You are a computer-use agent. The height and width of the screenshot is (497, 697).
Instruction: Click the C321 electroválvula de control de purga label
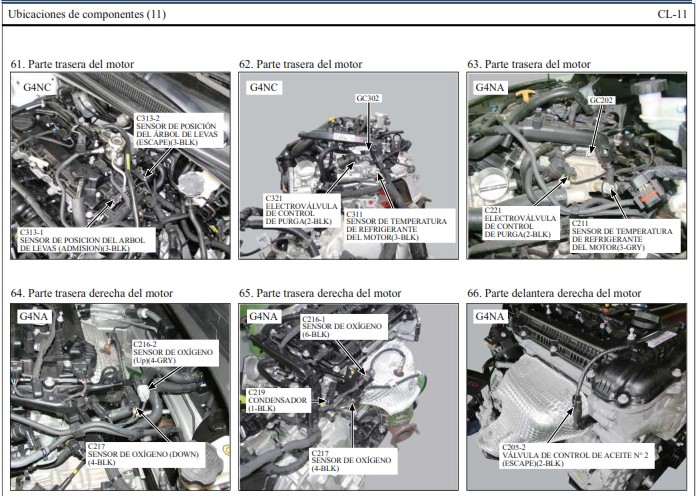(302, 210)
